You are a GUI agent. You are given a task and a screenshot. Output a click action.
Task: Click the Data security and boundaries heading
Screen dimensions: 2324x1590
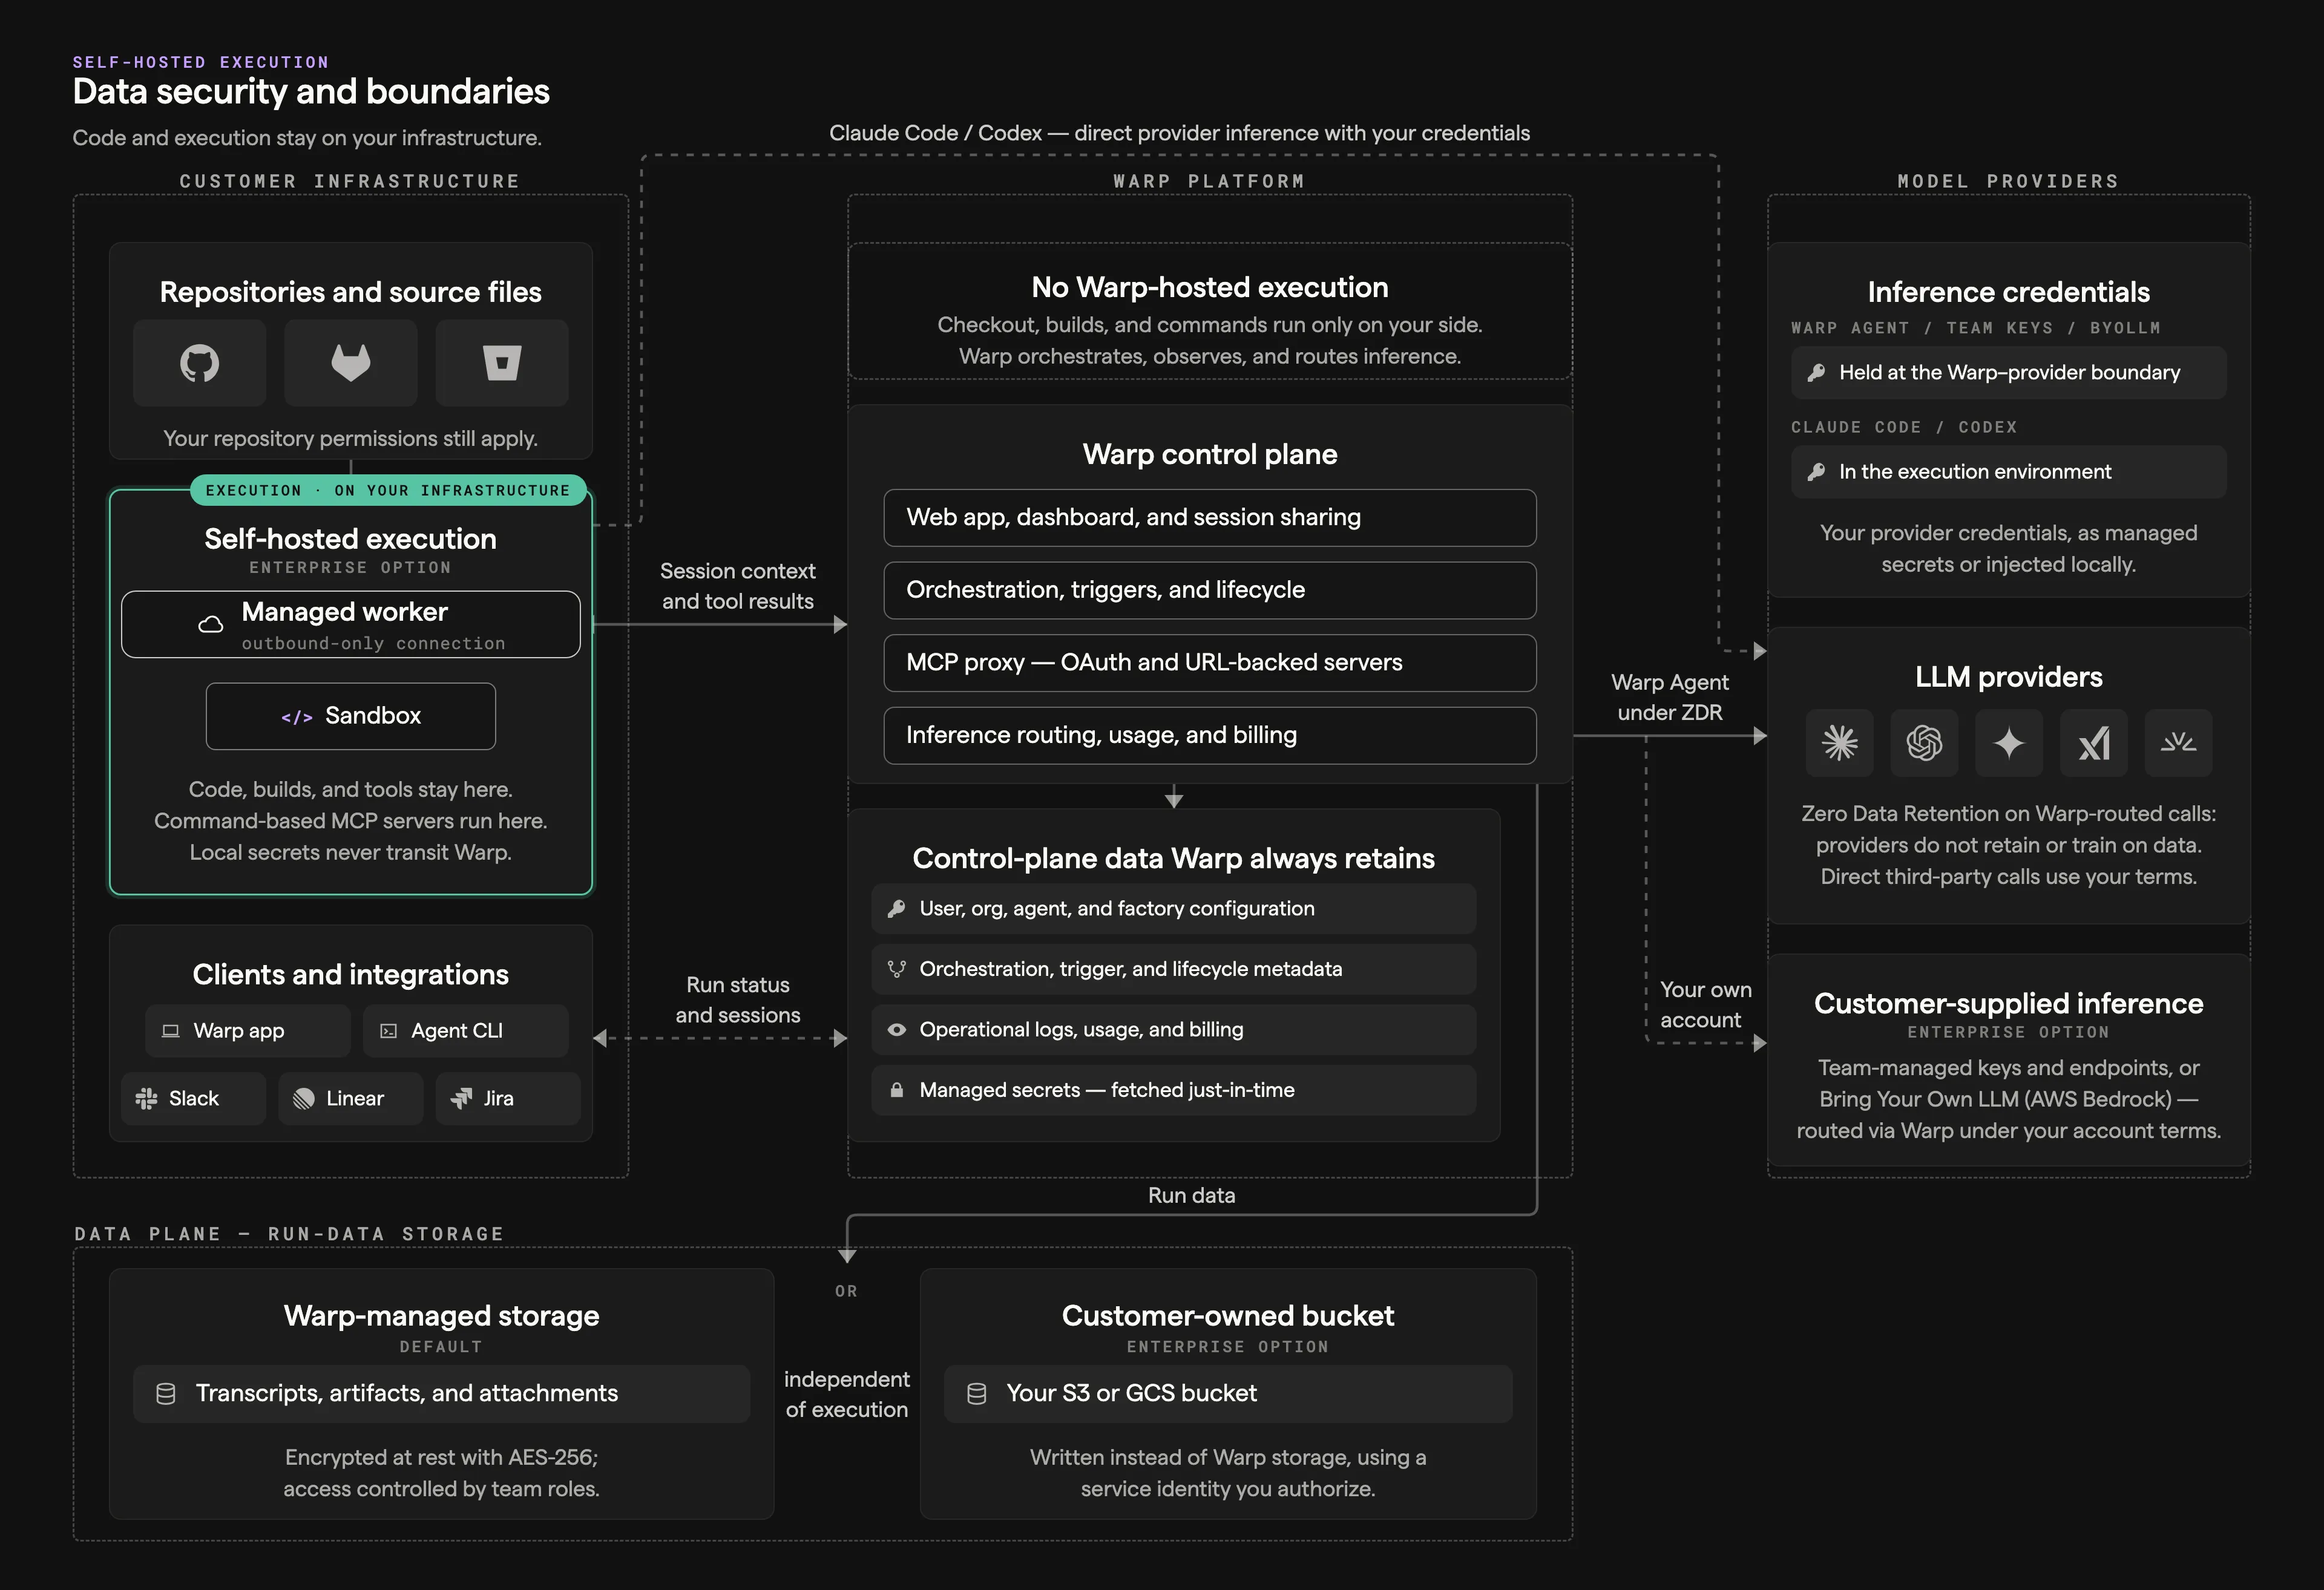point(311,92)
